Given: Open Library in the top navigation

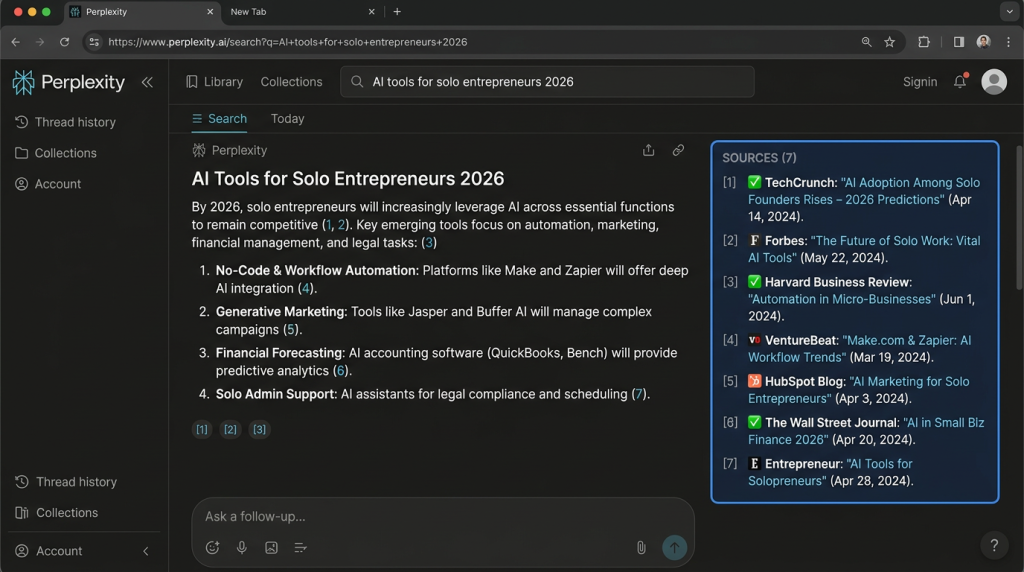Looking at the screenshot, I should pyautogui.click(x=214, y=82).
